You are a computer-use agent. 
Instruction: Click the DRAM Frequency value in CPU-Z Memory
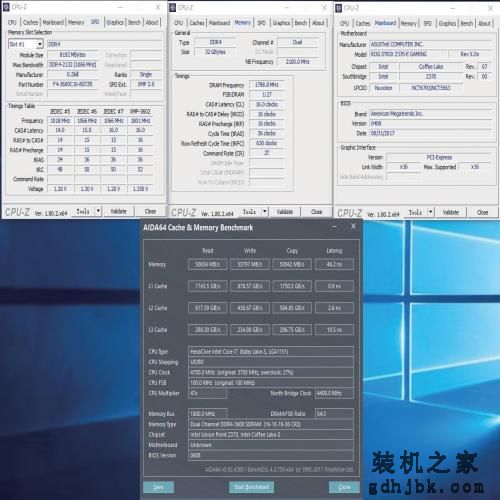tap(267, 85)
